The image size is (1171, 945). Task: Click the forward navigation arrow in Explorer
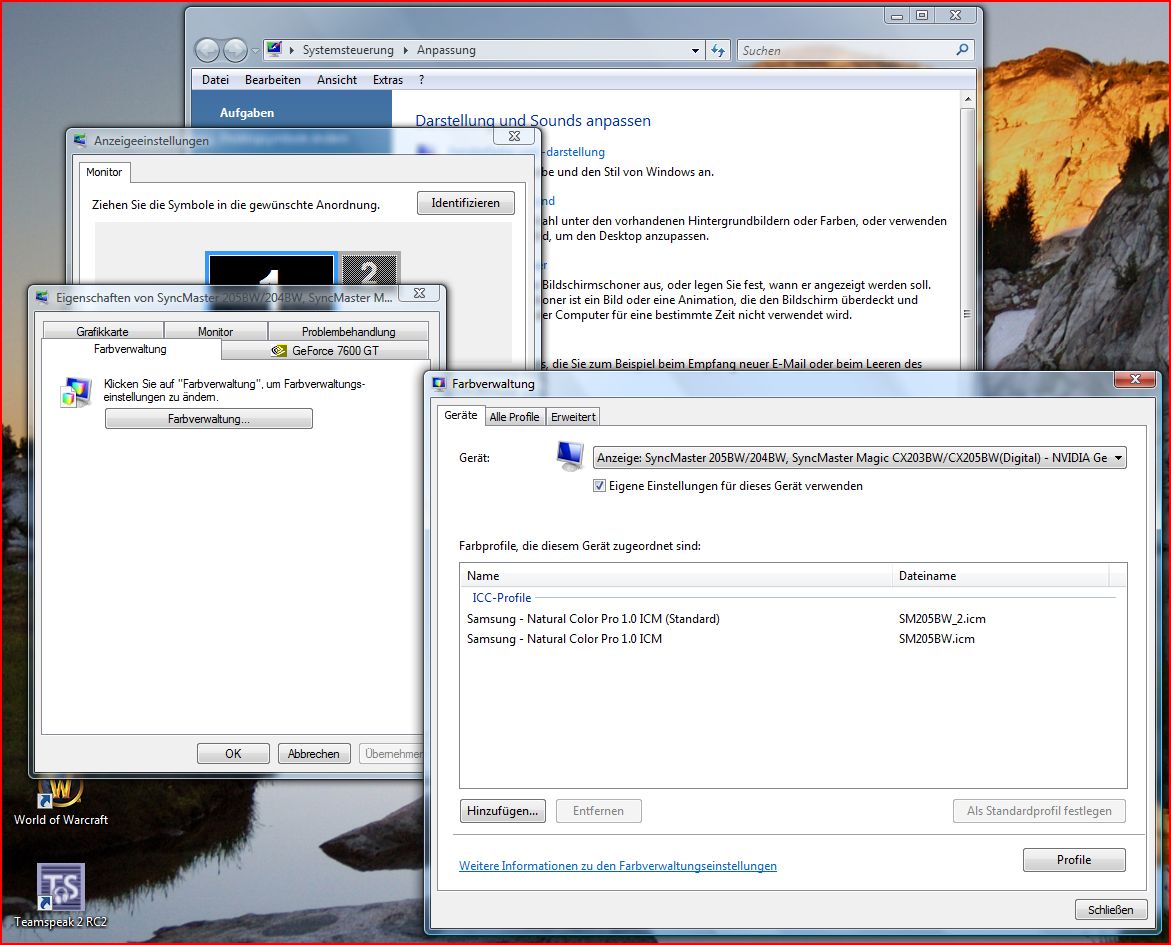[235, 50]
